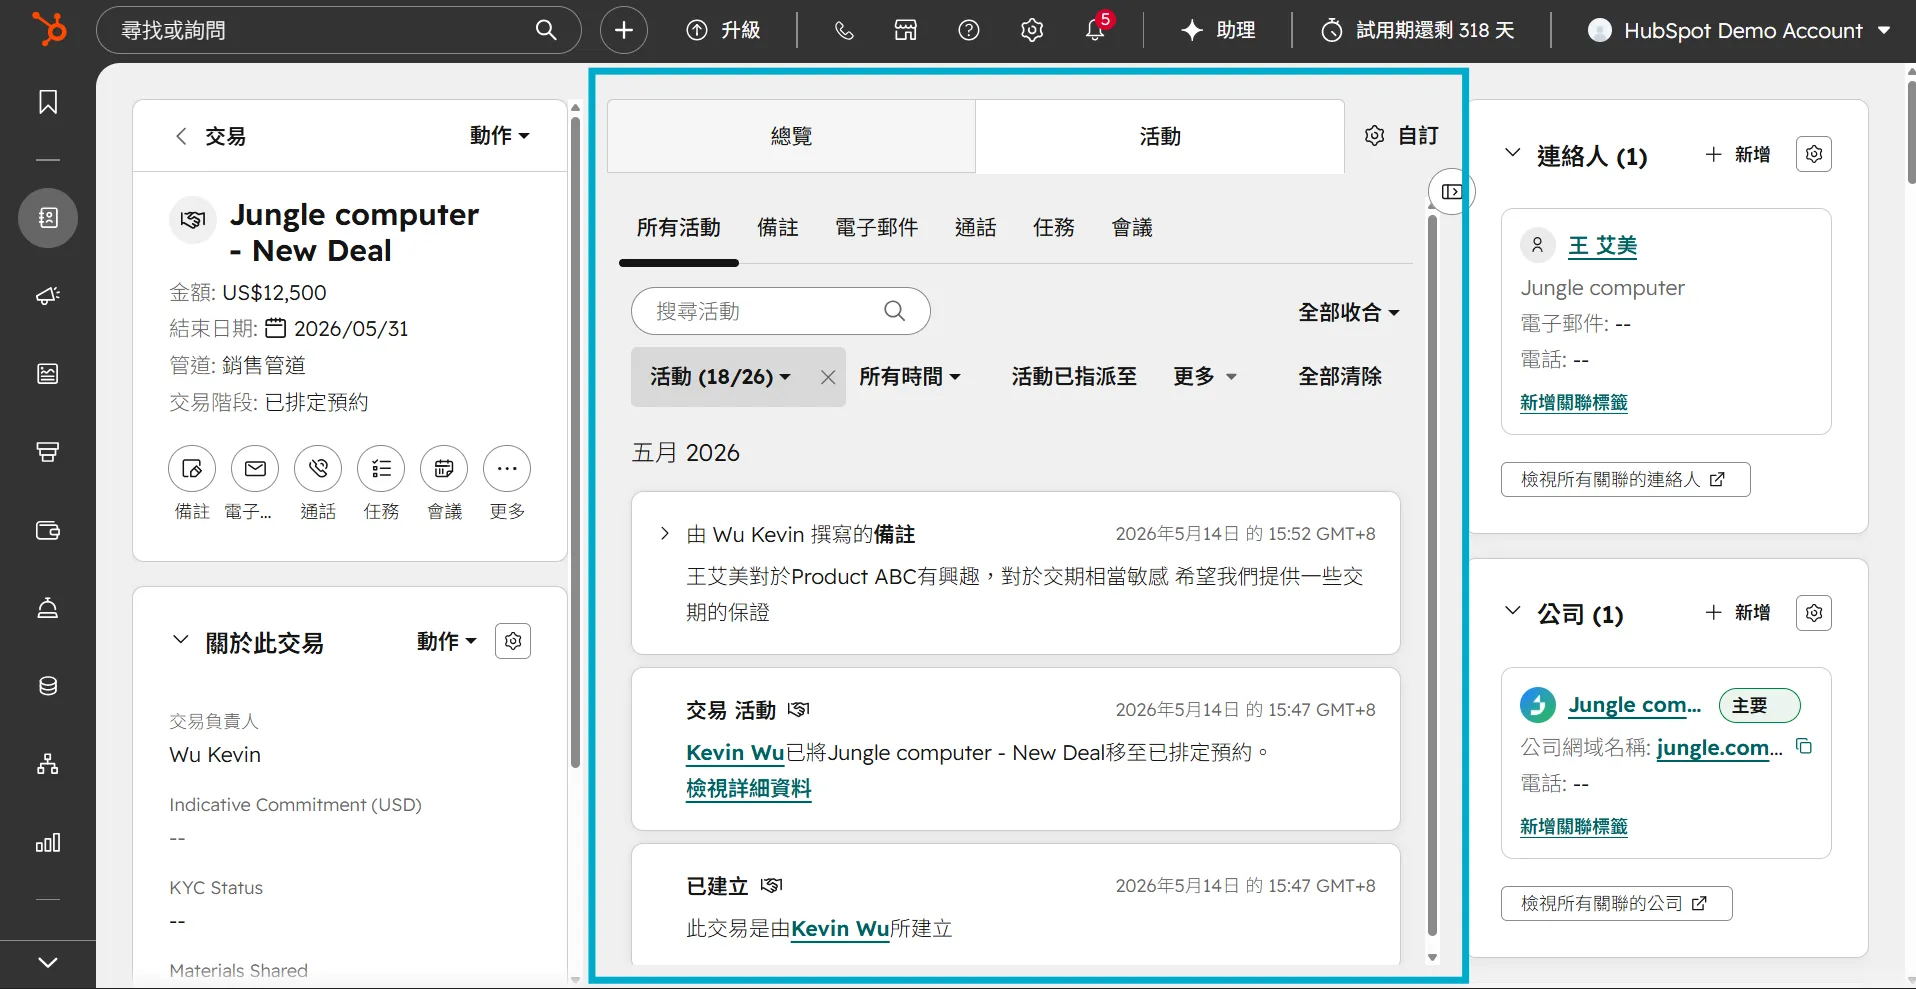The width and height of the screenshot is (1916, 989).
Task: Log a call with the 通話 phone icon
Action: tap(318, 468)
